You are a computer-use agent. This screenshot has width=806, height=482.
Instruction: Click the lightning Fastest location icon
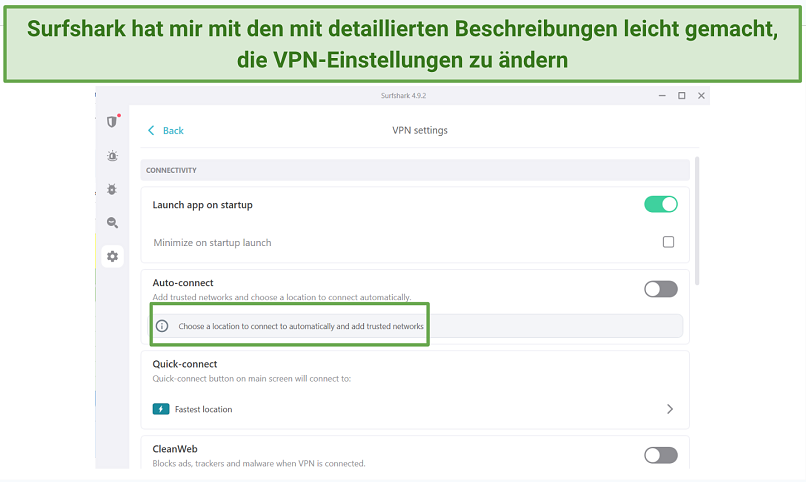[161, 409]
